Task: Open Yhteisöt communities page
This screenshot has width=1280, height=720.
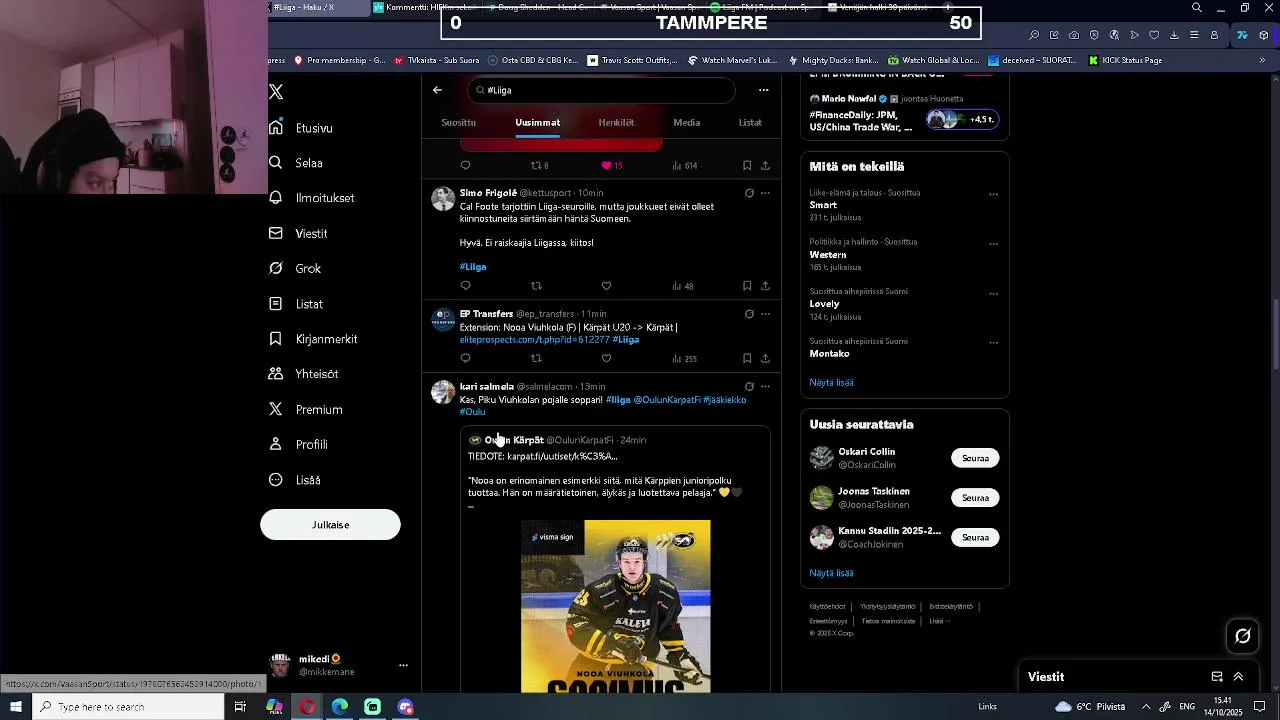Action: pos(303,374)
